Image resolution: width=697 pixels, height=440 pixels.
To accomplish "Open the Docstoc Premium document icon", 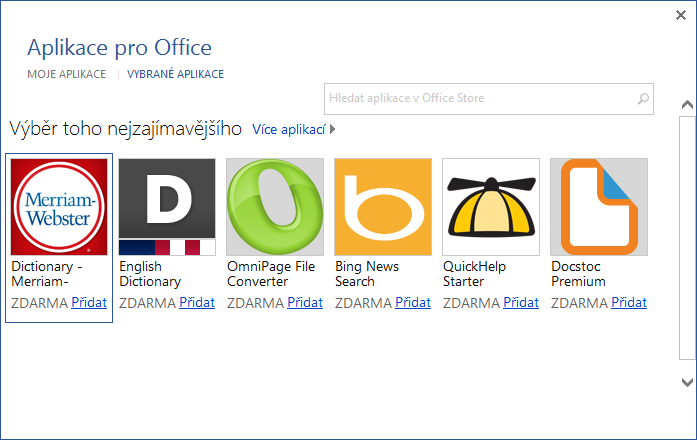I will pyautogui.click(x=599, y=207).
